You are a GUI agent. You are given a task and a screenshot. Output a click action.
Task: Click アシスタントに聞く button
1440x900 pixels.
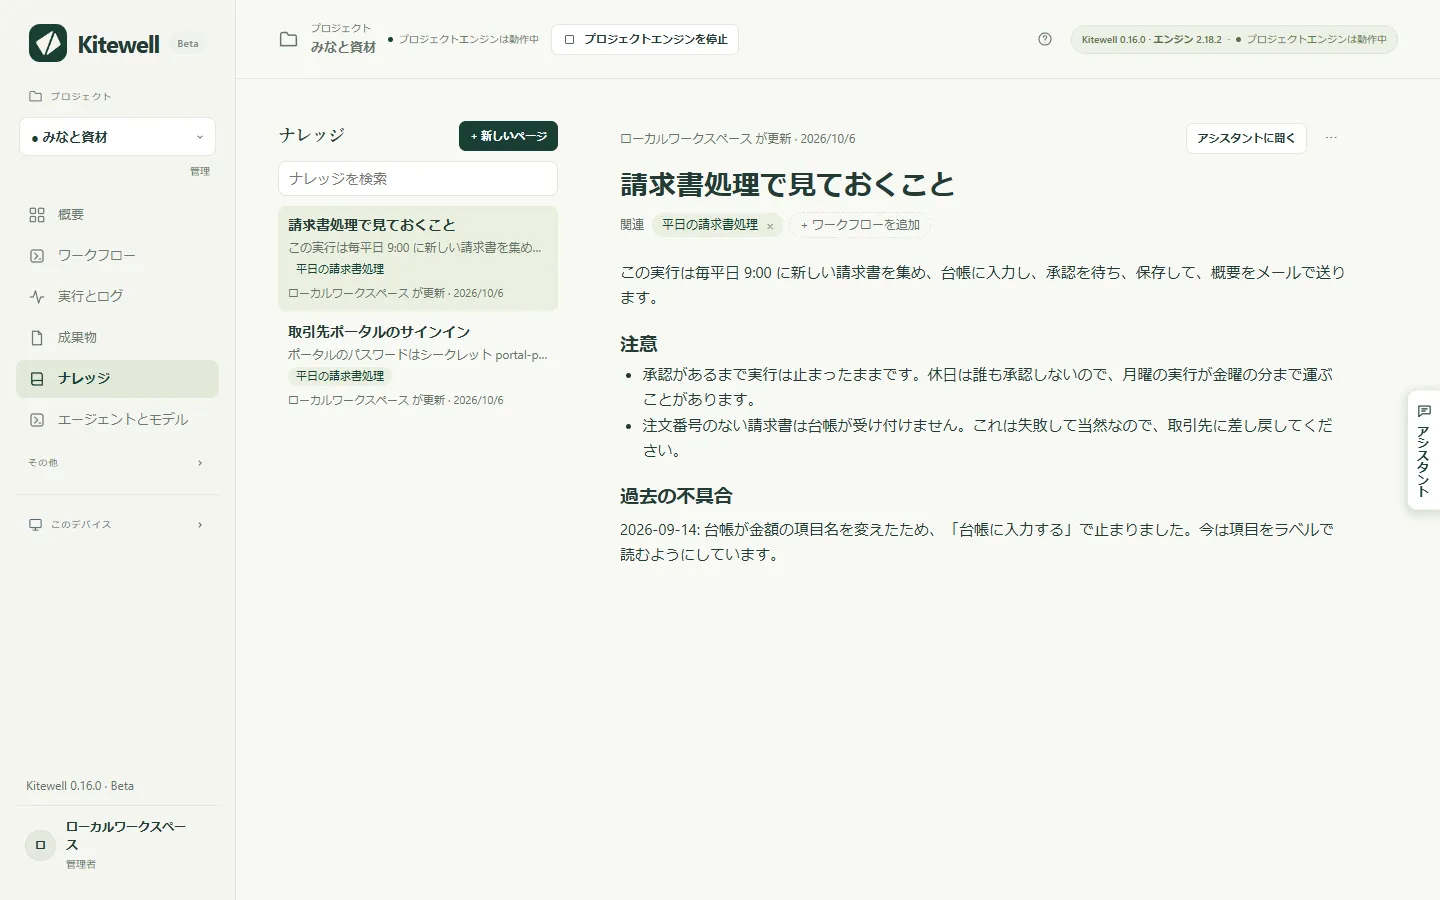click(x=1246, y=138)
